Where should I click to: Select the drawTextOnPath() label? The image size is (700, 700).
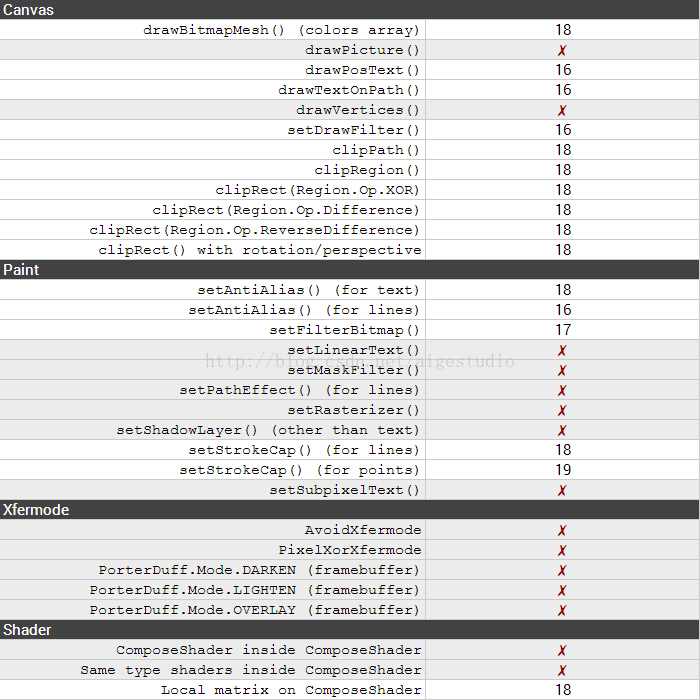(x=349, y=90)
